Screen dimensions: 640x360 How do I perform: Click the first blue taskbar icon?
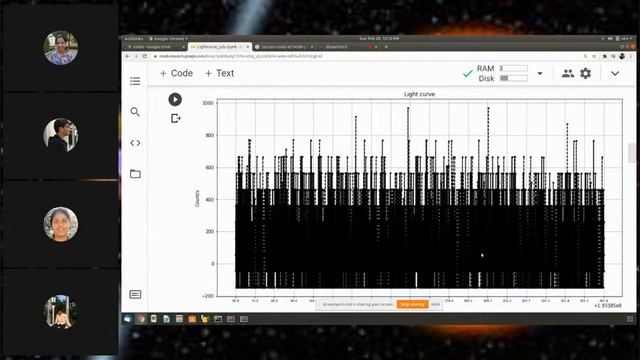point(128,319)
